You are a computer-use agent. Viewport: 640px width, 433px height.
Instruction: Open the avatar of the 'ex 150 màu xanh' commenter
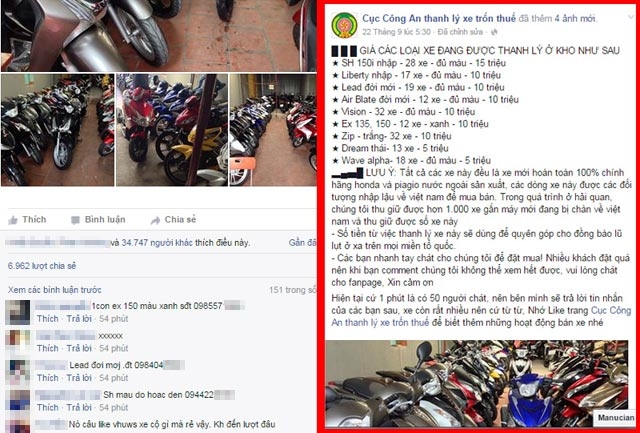18,312
